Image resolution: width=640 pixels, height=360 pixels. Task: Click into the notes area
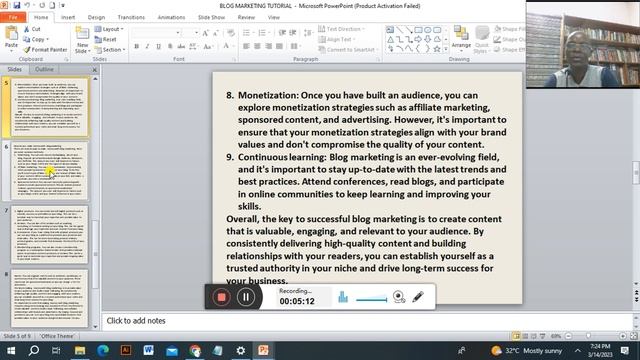pyautogui.click(x=366, y=321)
